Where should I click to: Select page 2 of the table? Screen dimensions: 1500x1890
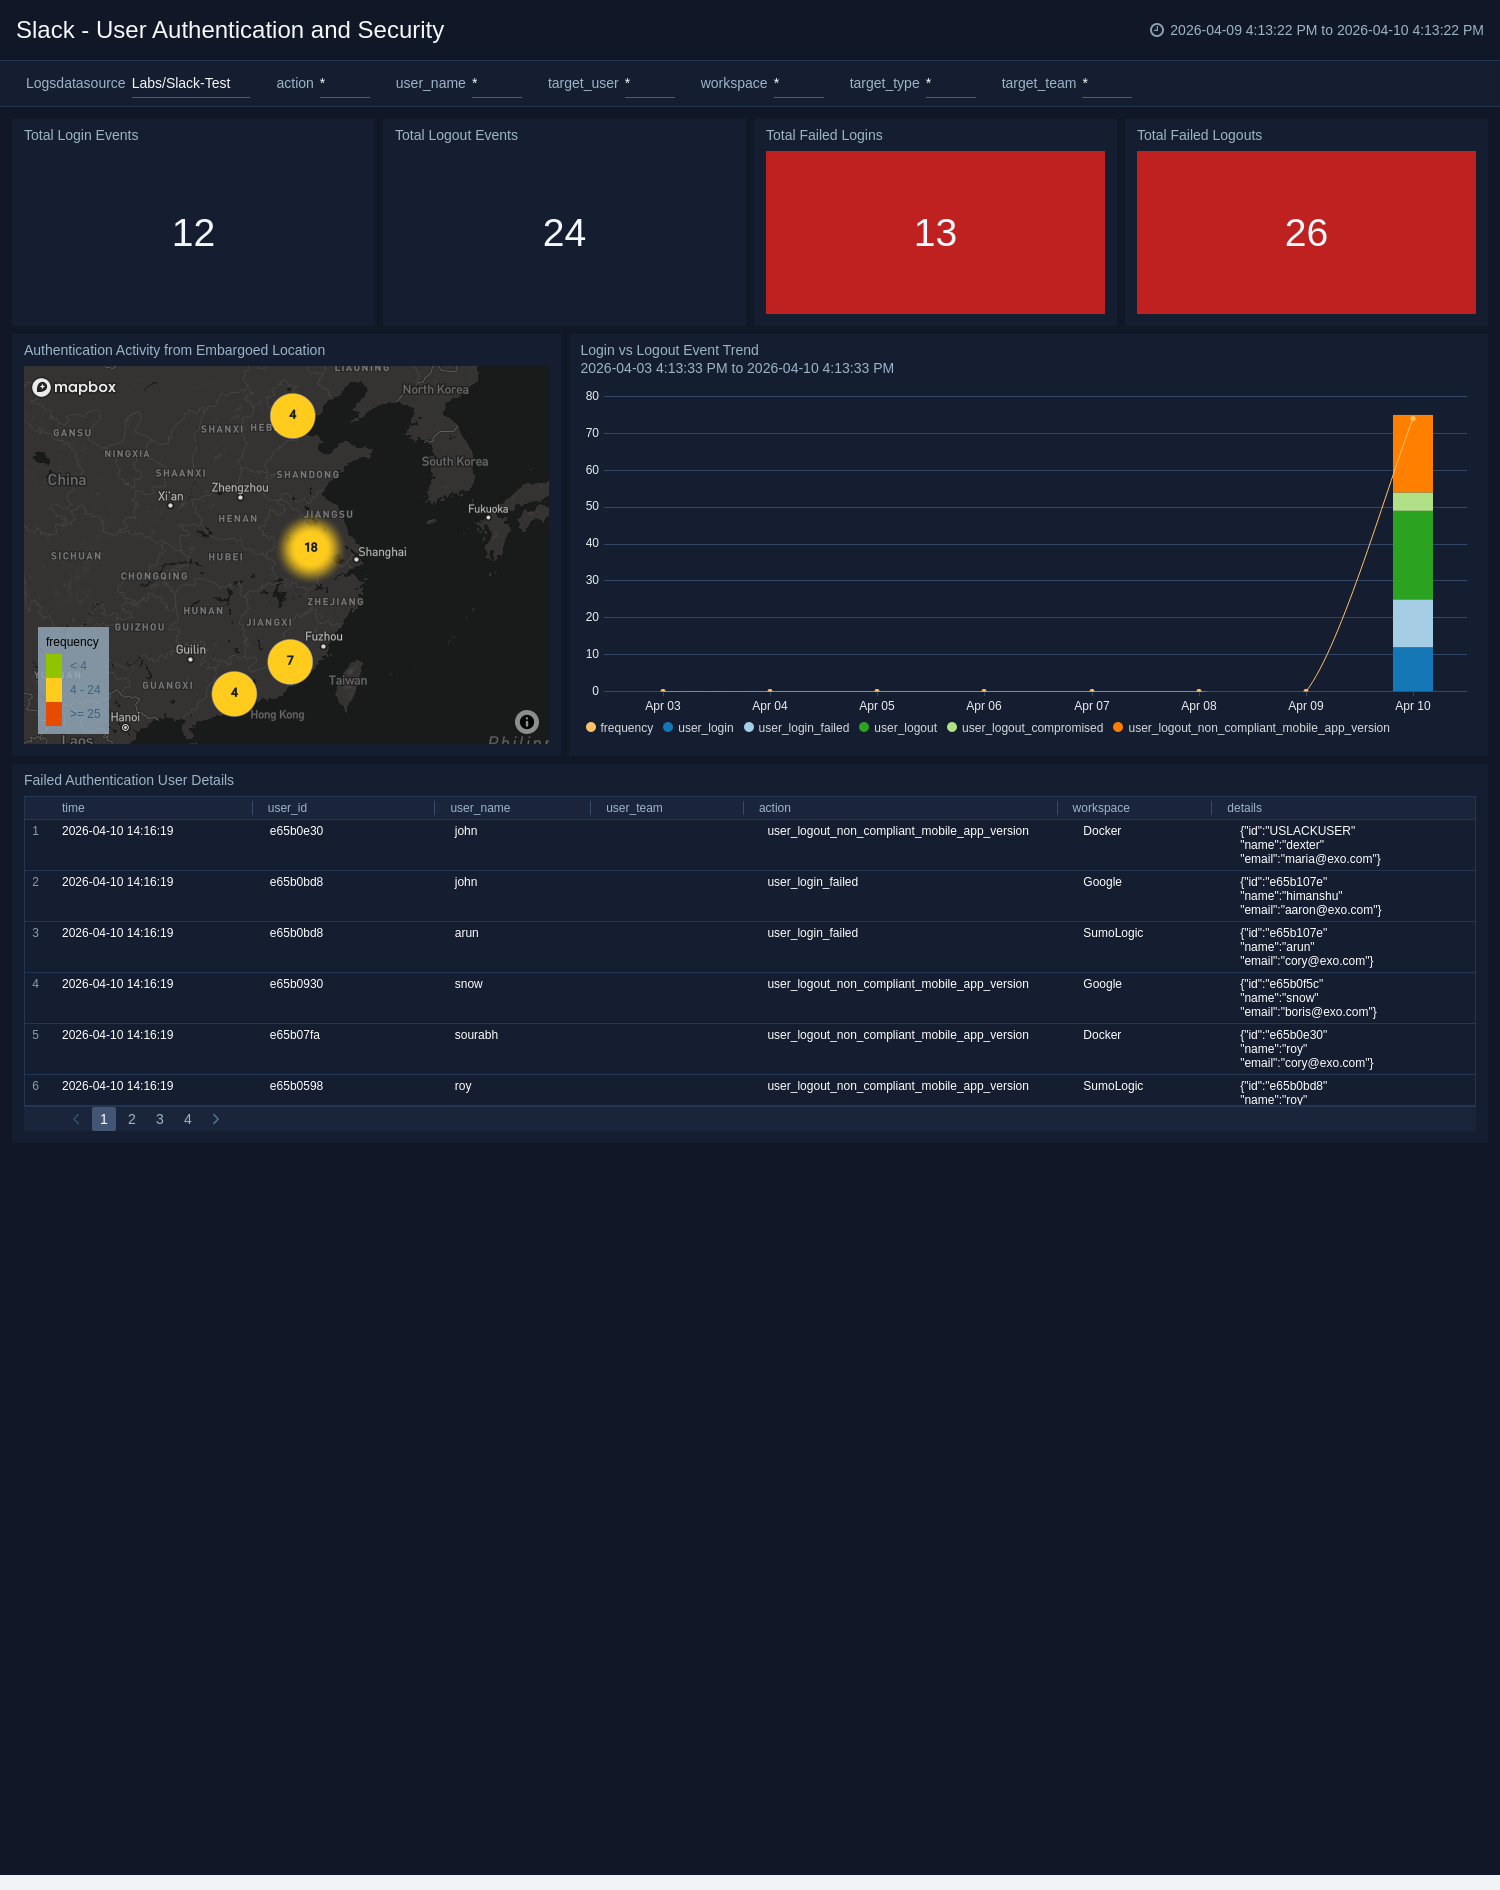click(132, 1119)
